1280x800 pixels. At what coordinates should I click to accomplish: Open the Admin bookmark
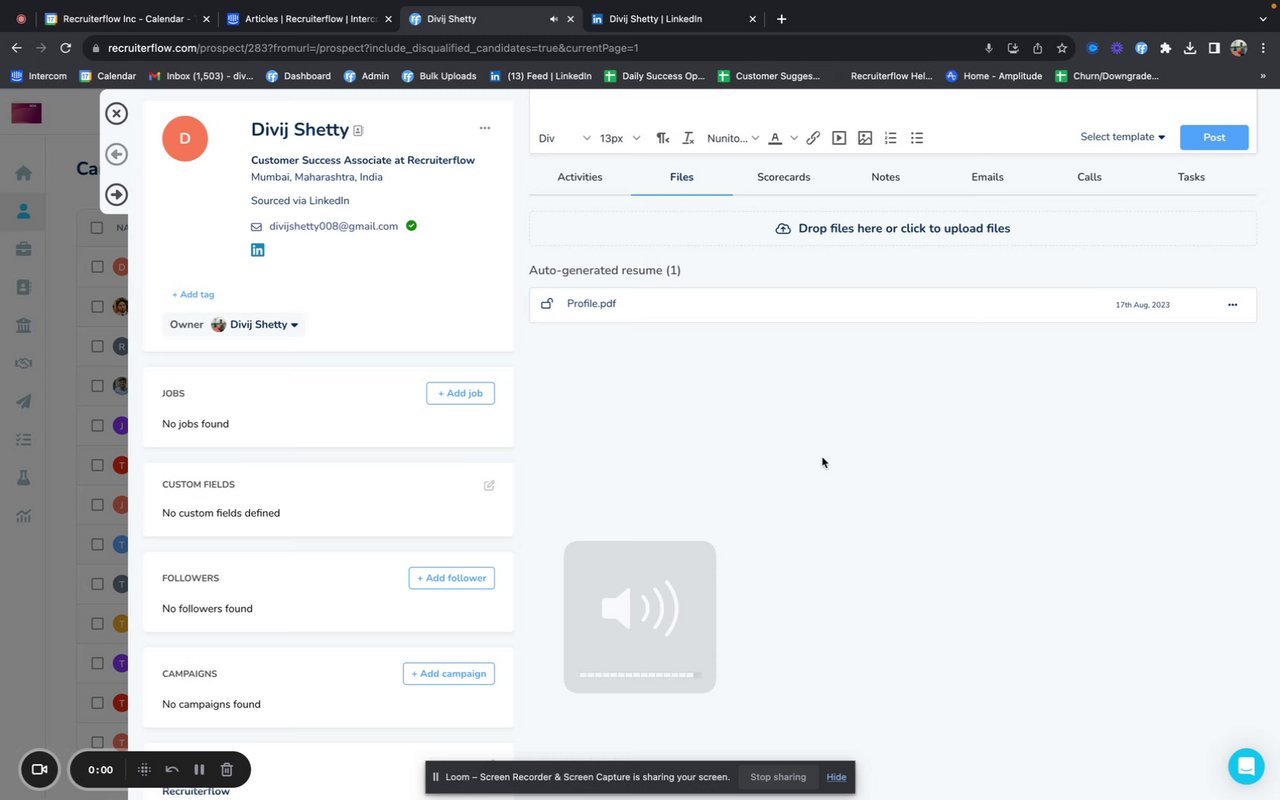pyautogui.click(x=366, y=76)
